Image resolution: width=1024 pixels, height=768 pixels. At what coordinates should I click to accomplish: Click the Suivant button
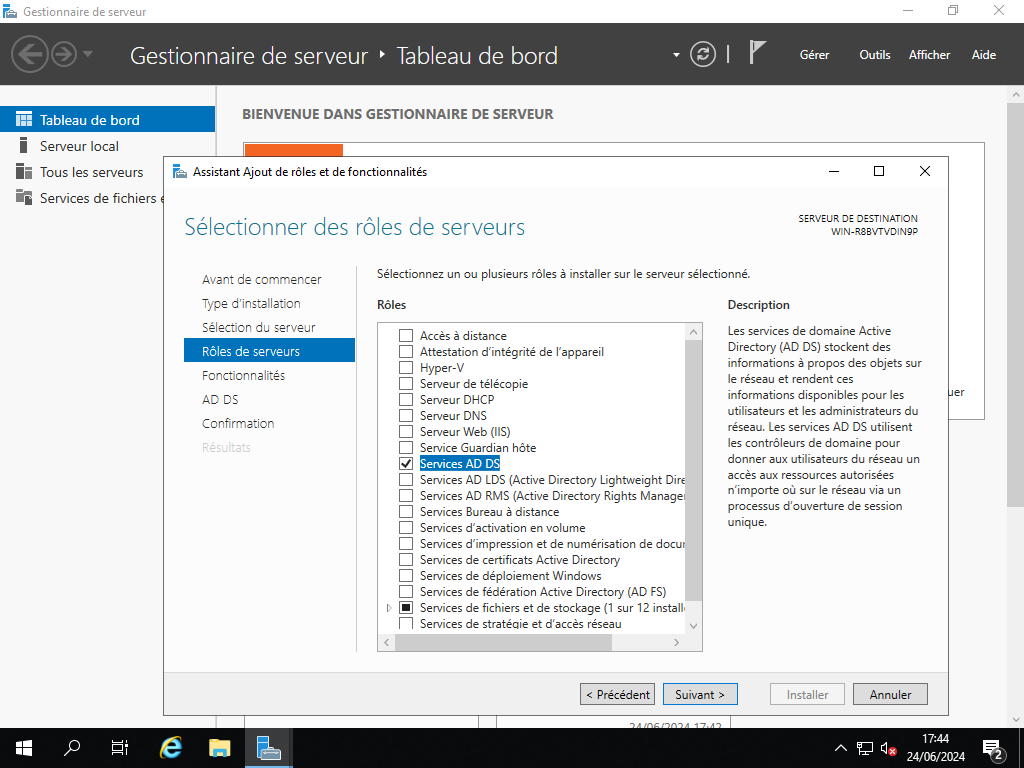(700, 694)
